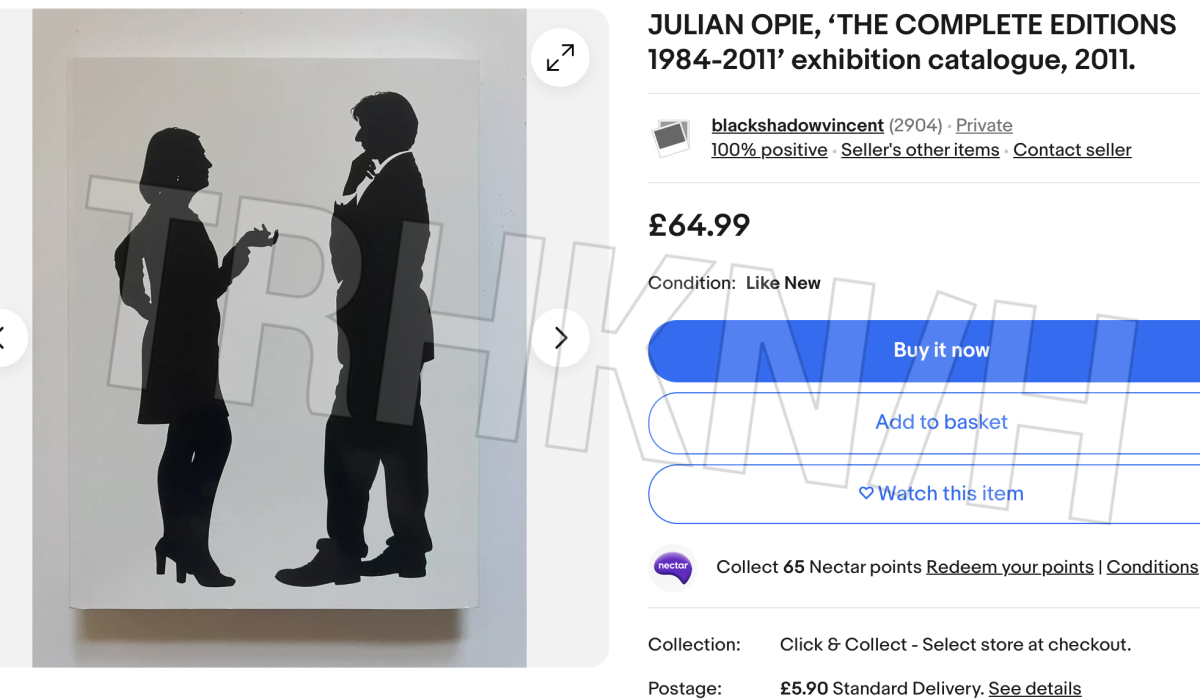Click Contact seller link
The width and height of the screenshot is (1200, 700).
point(1072,150)
